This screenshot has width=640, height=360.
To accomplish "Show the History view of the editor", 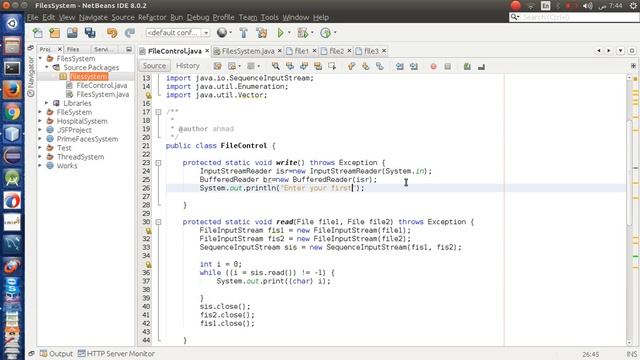I will pos(187,66).
